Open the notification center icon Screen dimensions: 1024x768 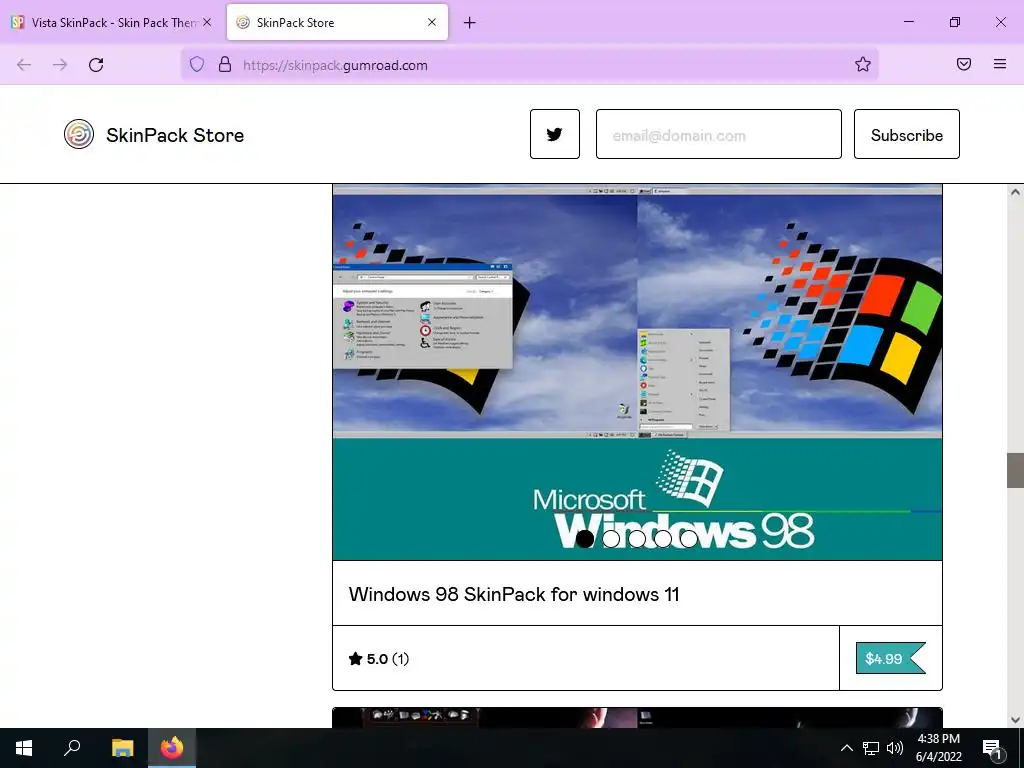[993, 748]
